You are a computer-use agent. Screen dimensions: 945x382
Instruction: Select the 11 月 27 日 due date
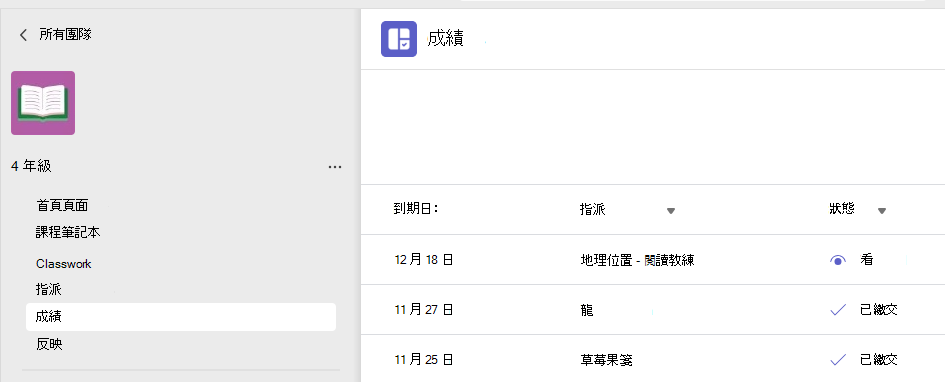(424, 310)
